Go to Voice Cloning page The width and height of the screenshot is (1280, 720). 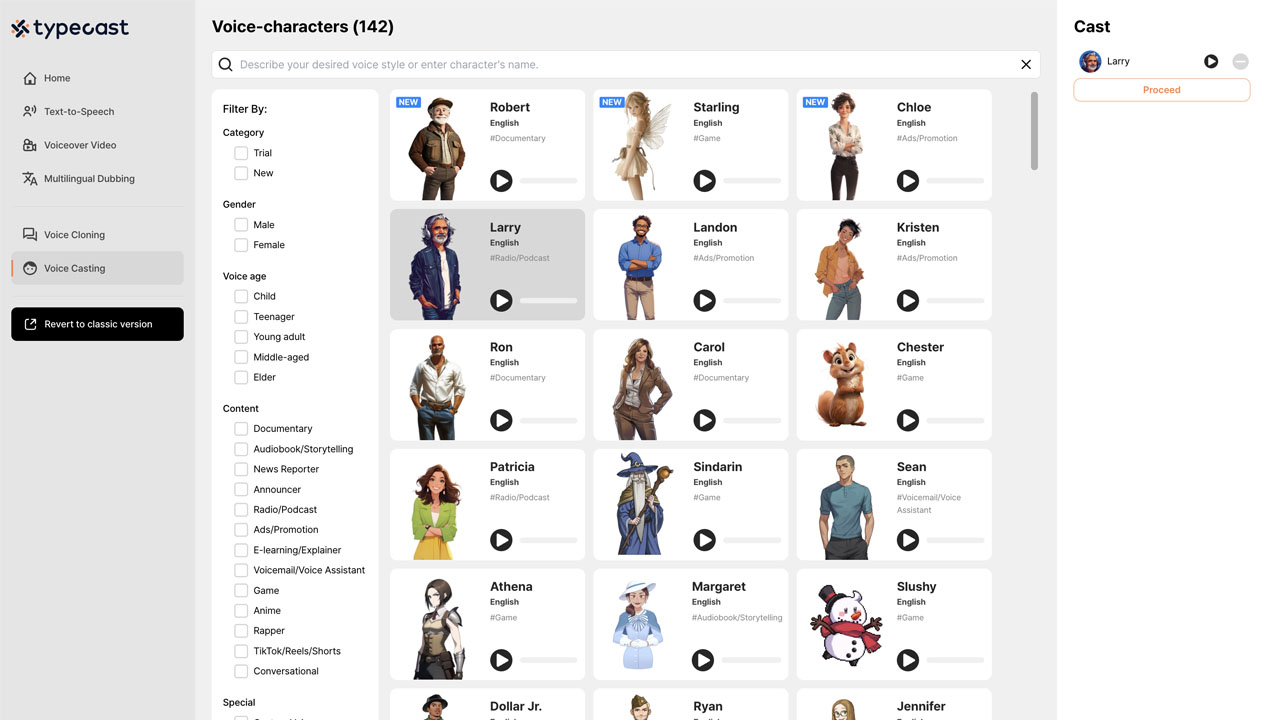click(x=74, y=235)
